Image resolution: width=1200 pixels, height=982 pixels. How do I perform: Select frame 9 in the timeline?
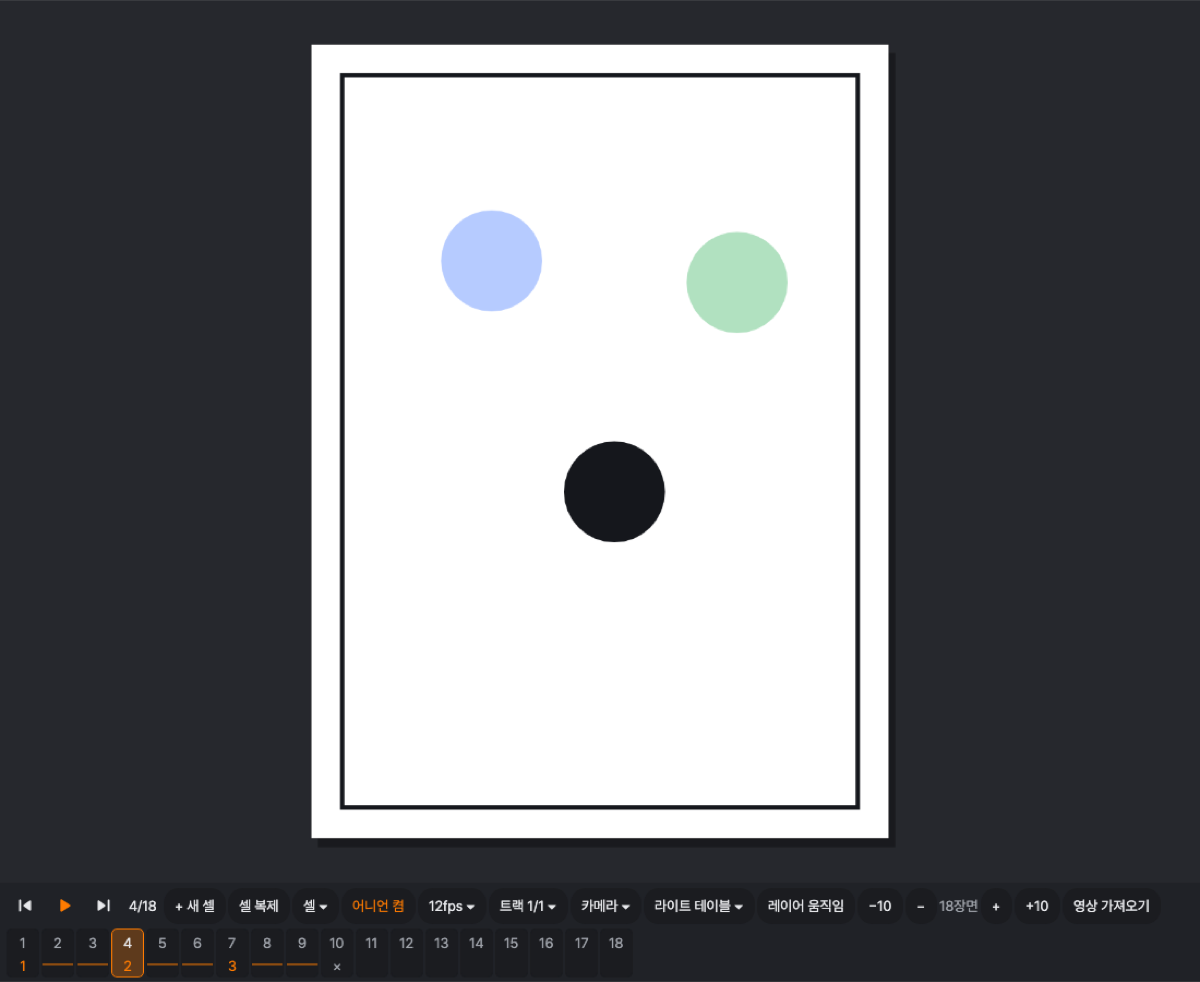pyautogui.click(x=302, y=953)
